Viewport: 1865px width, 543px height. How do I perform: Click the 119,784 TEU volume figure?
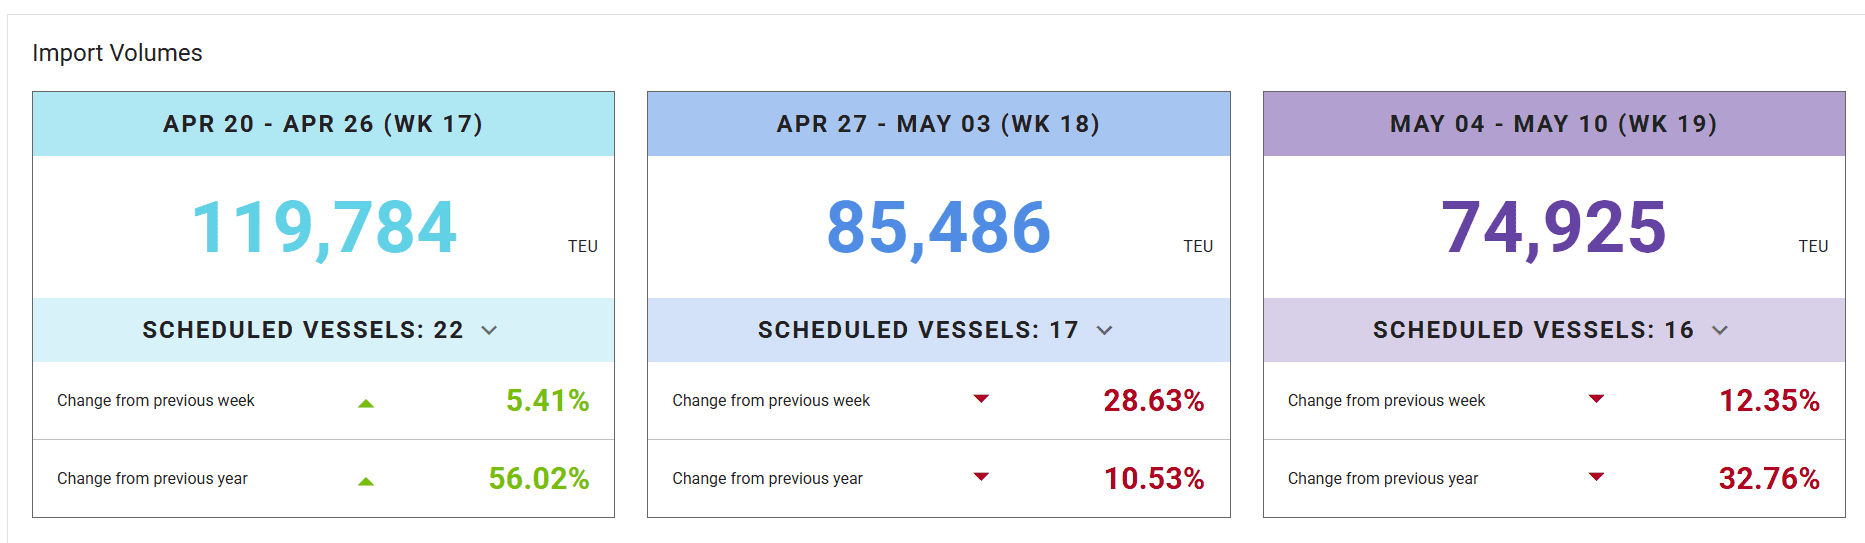click(x=324, y=227)
